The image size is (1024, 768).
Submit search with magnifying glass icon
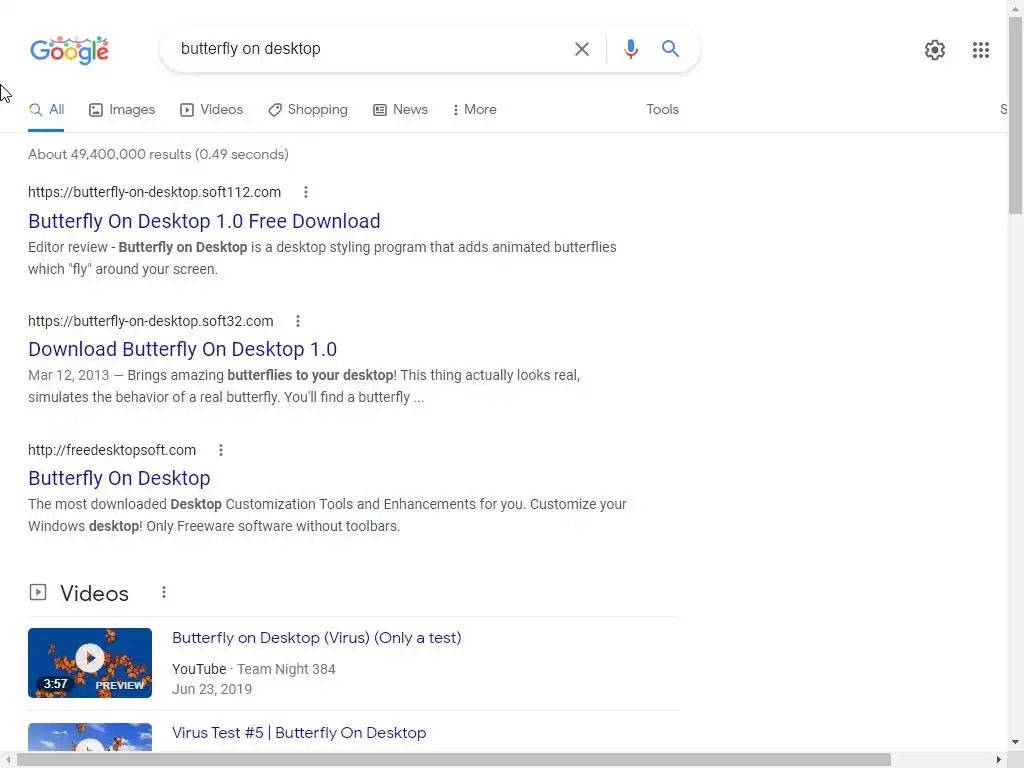pyautogui.click(x=670, y=48)
